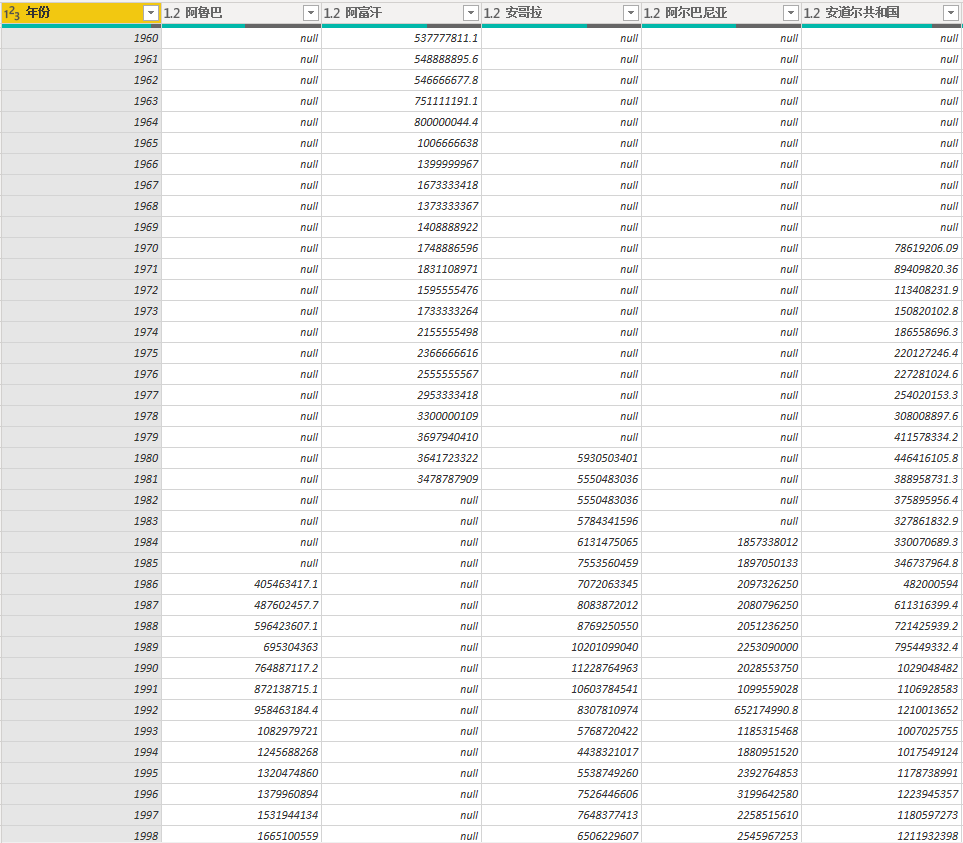Open data type icon of 安哥拉 column

(492, 13)
